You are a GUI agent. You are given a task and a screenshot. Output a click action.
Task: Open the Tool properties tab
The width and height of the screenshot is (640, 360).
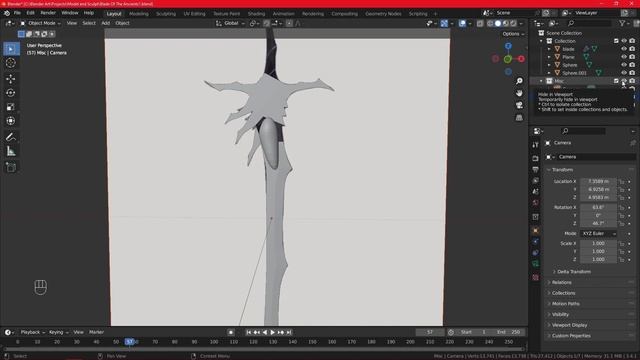point(536,145)
